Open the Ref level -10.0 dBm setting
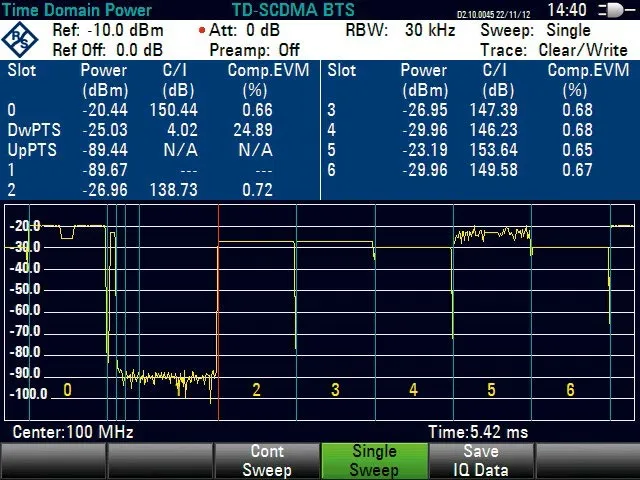 click(x=108, y=30)
